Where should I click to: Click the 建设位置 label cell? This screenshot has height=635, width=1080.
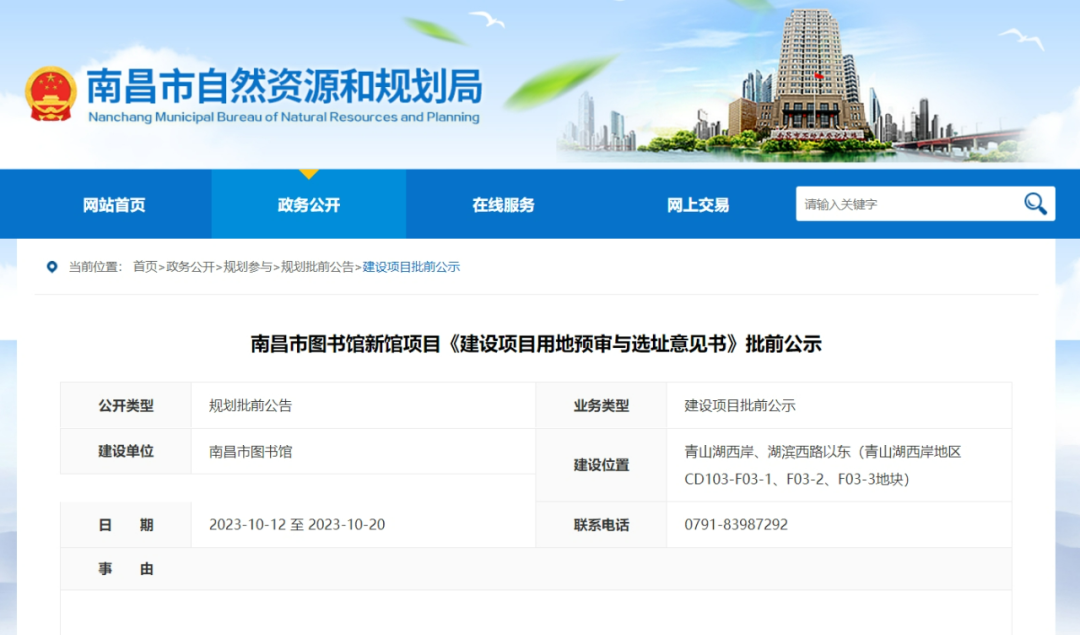(601, 465)
